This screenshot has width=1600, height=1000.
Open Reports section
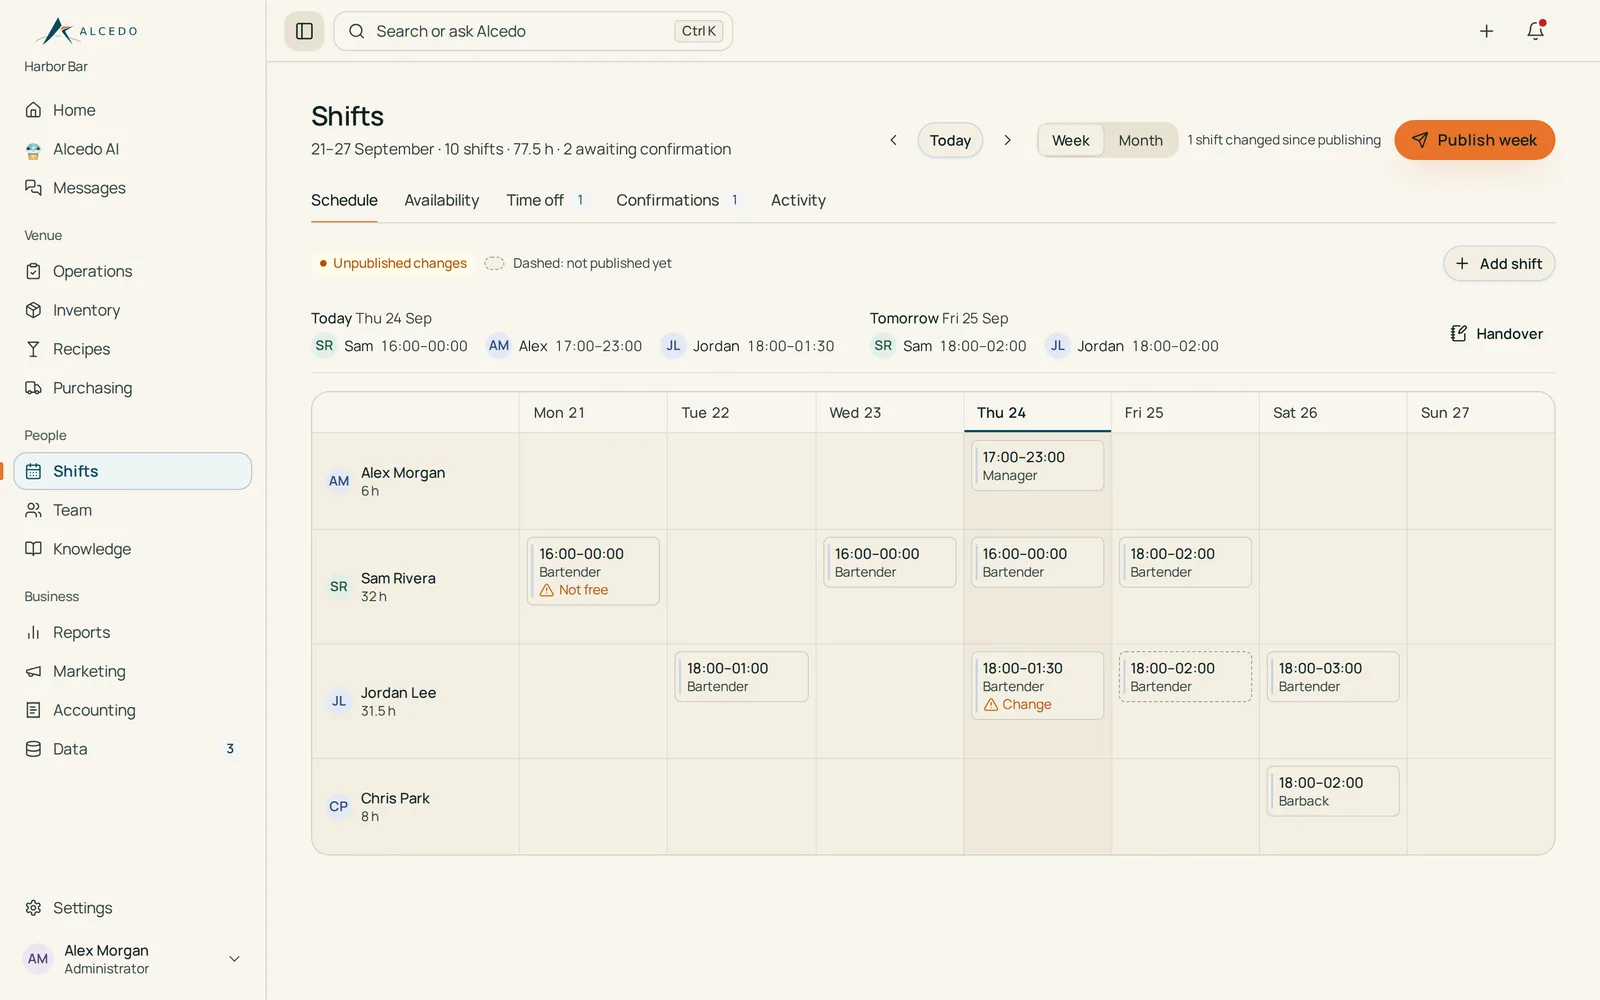point(133,632)
